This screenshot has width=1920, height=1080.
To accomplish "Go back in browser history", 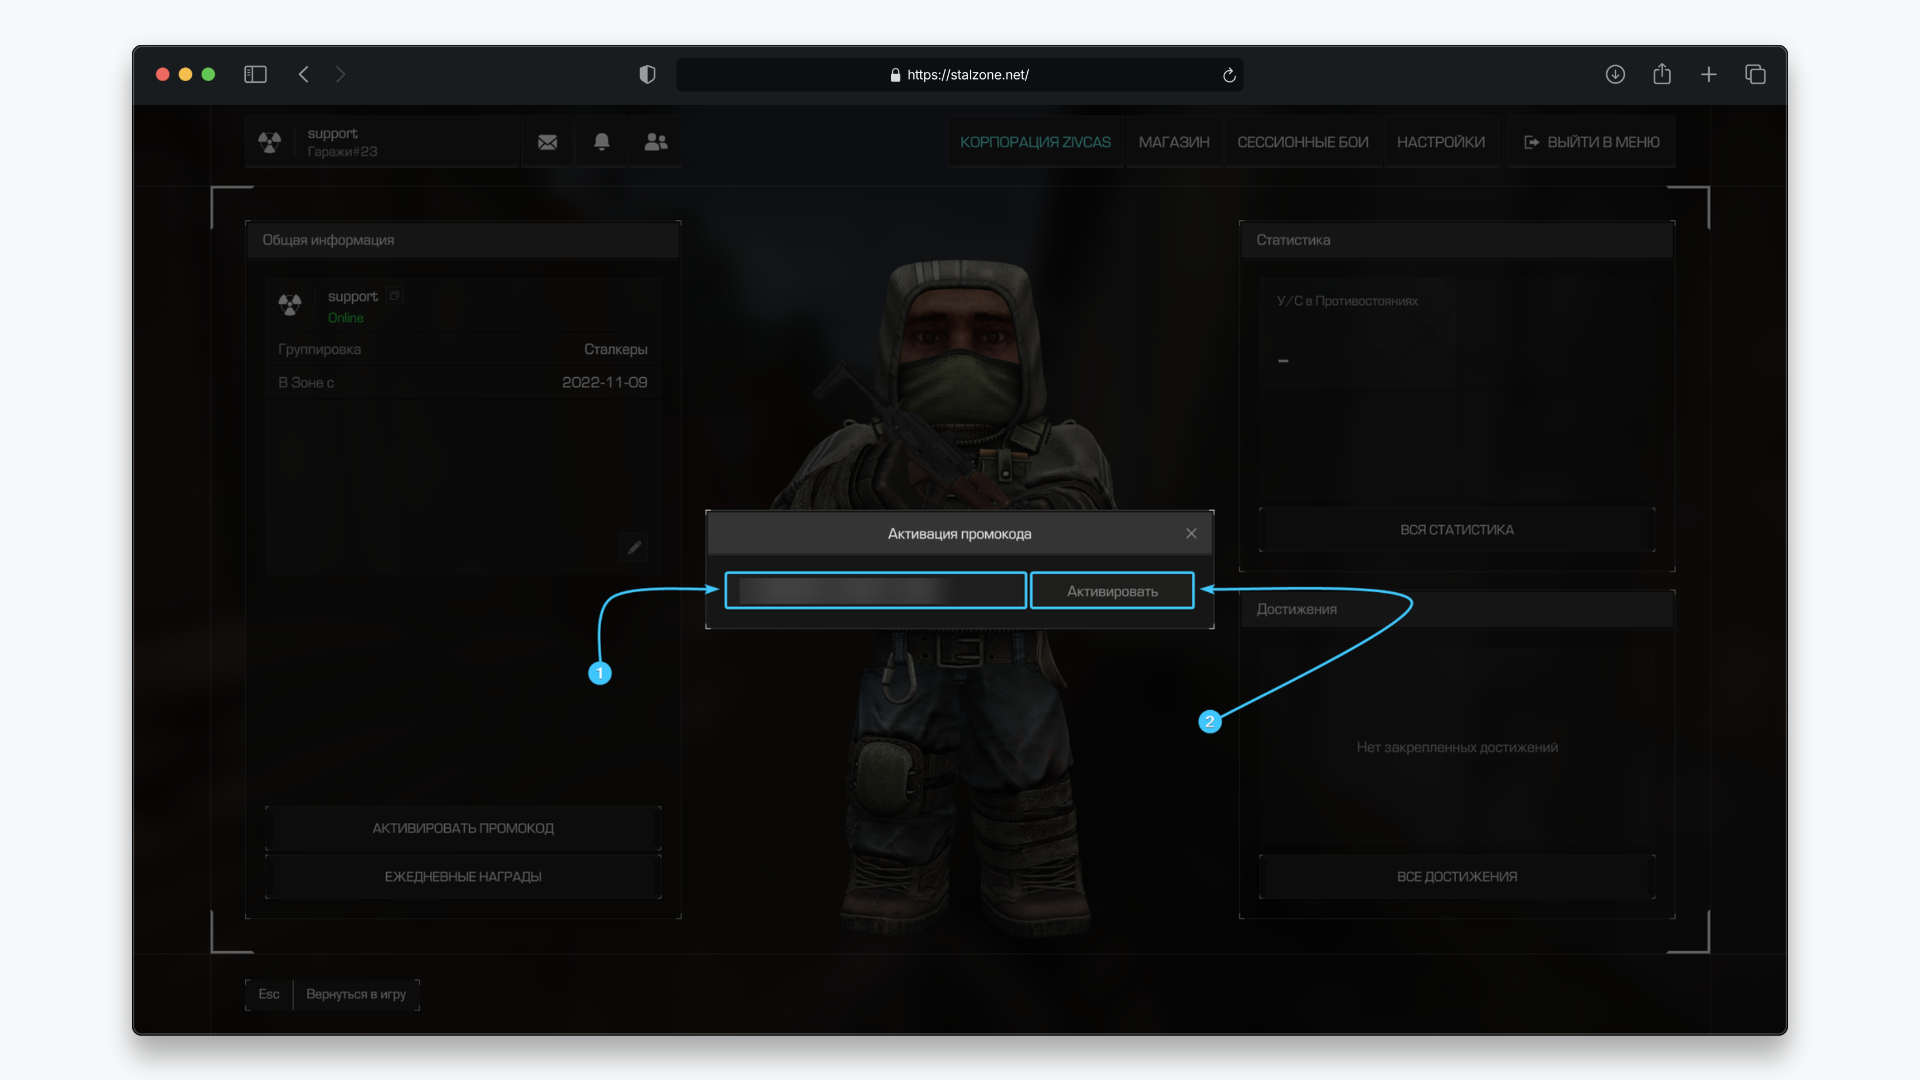I will pos(304,75).
